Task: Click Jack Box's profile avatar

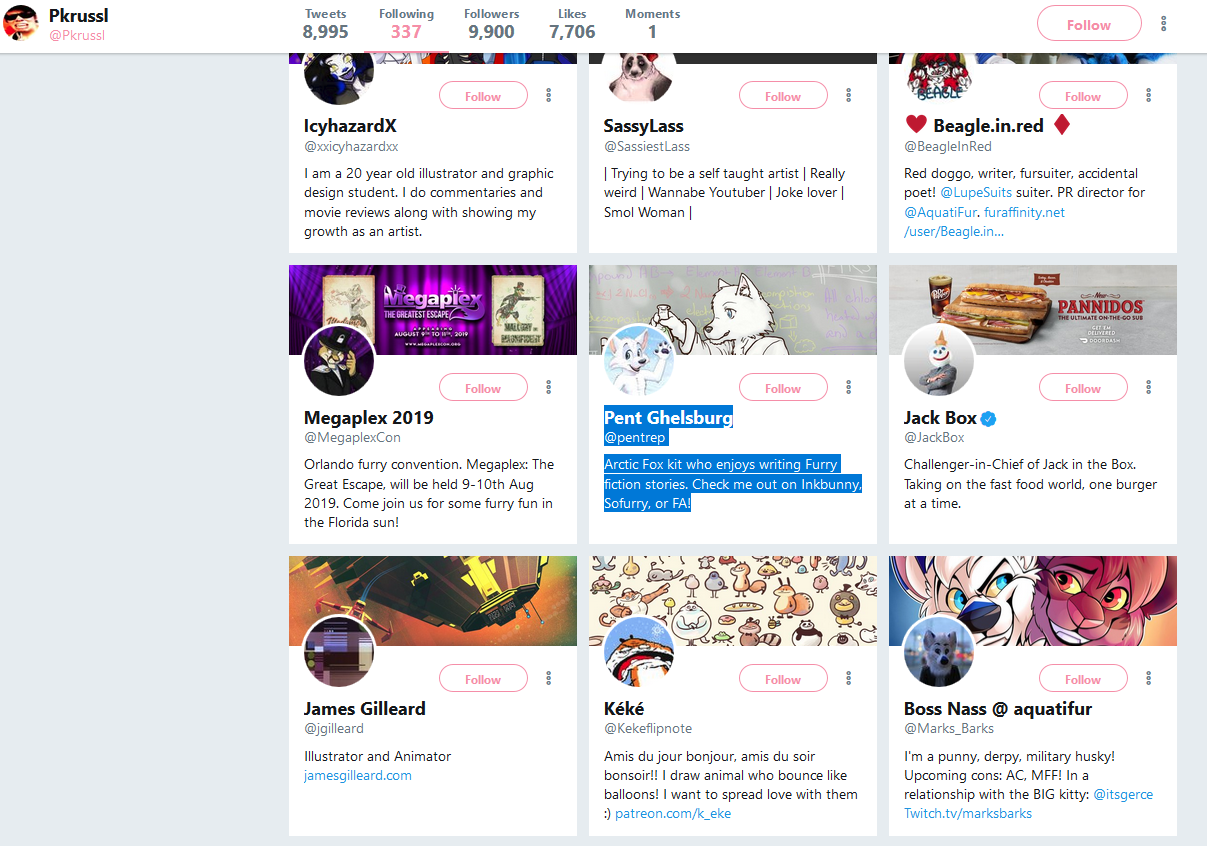Action: [x=939, y=360]
